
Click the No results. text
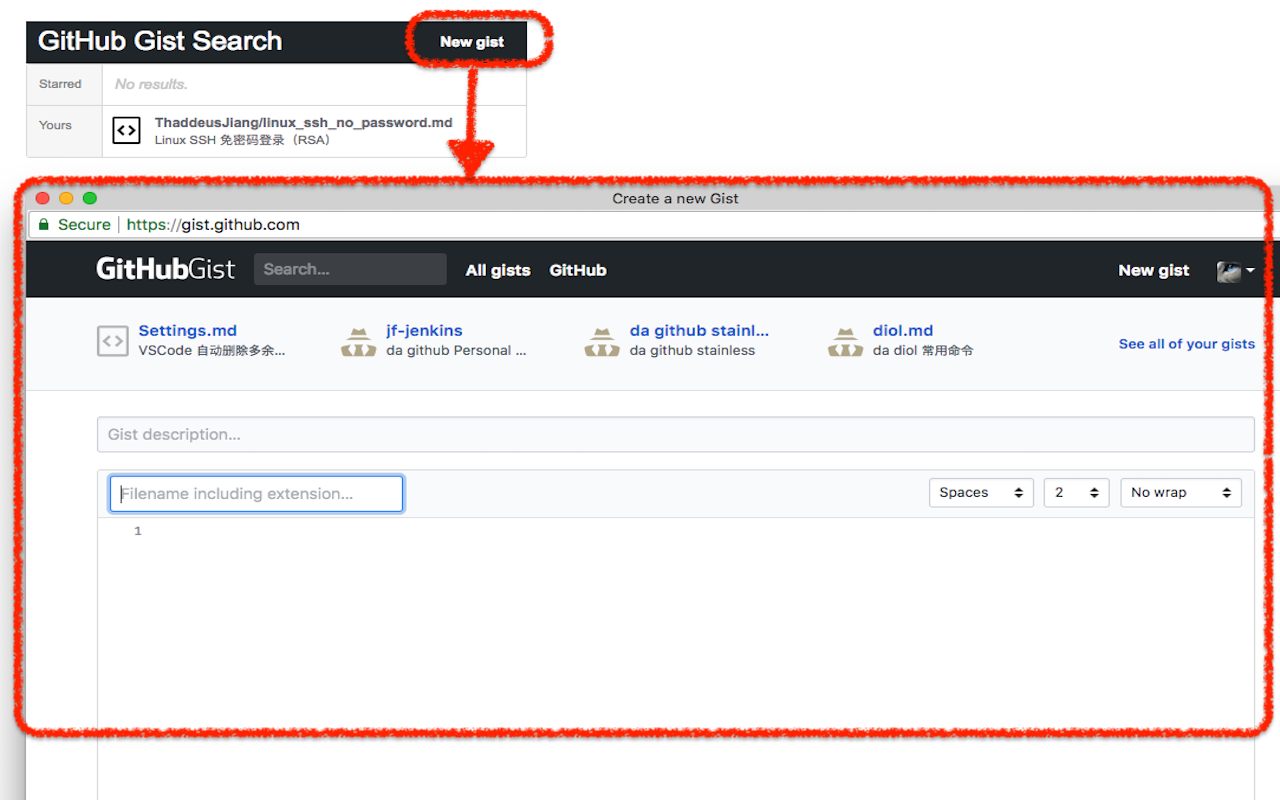point(151,84)
